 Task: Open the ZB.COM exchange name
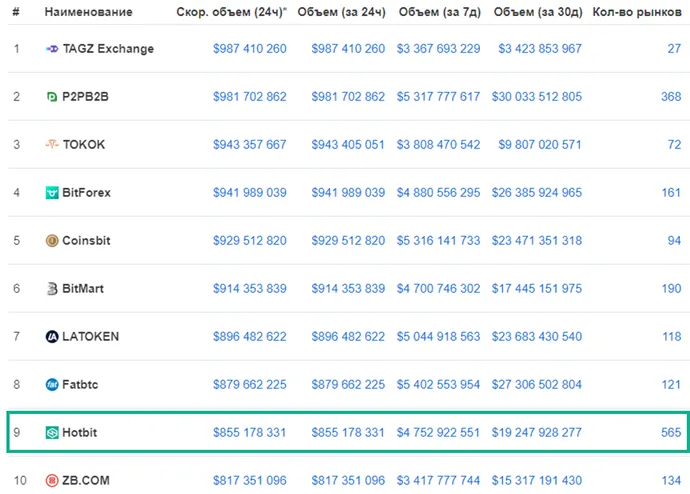click(x=86, y=480)
